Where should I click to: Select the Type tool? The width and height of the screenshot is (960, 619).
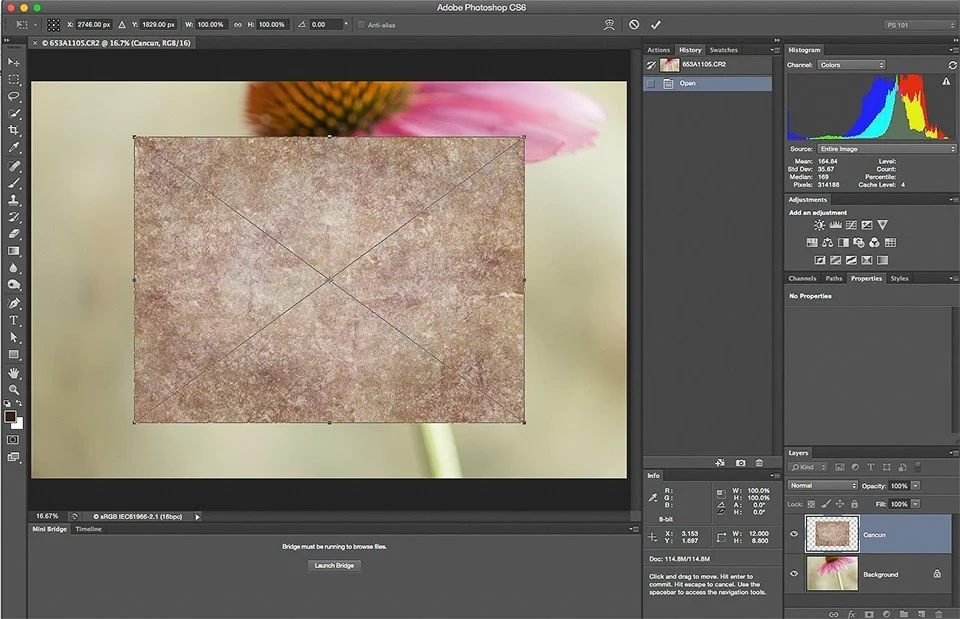(14, 320)
